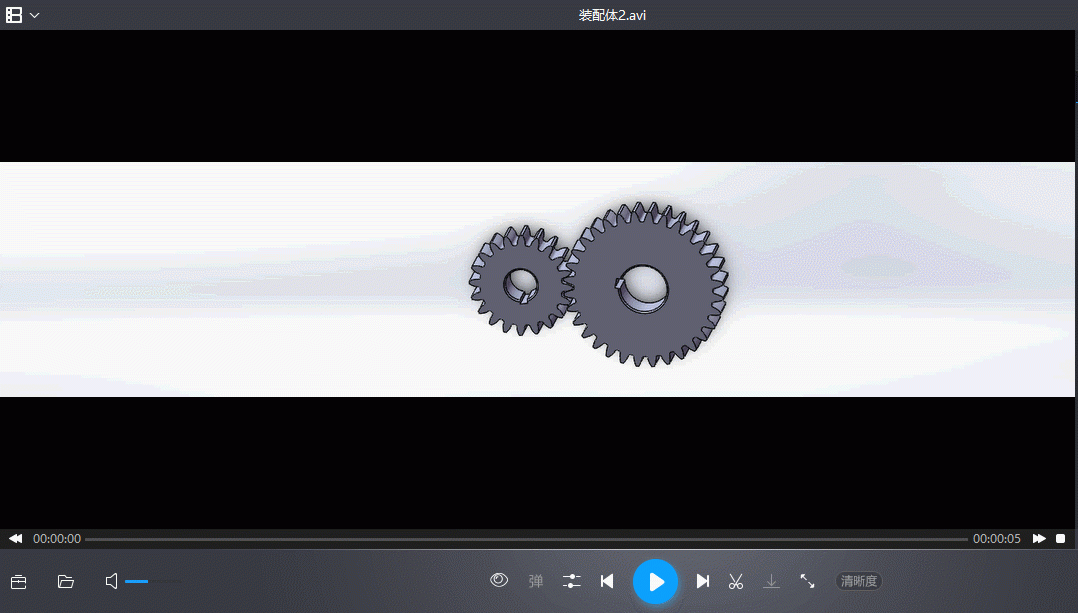This screenshot has width=1078, height=613.
Task: Click the fast-forward icon near the timeline end
Action: (1039, 538)
